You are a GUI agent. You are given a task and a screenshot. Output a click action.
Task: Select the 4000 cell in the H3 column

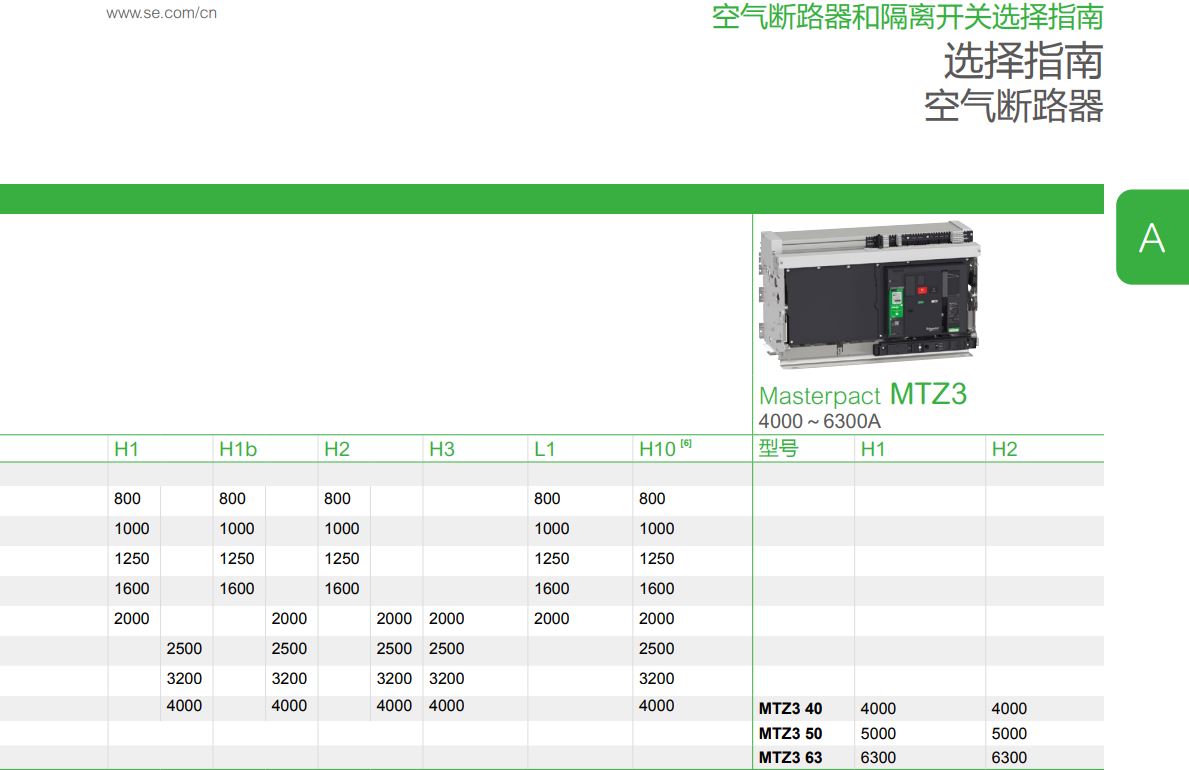447,706
